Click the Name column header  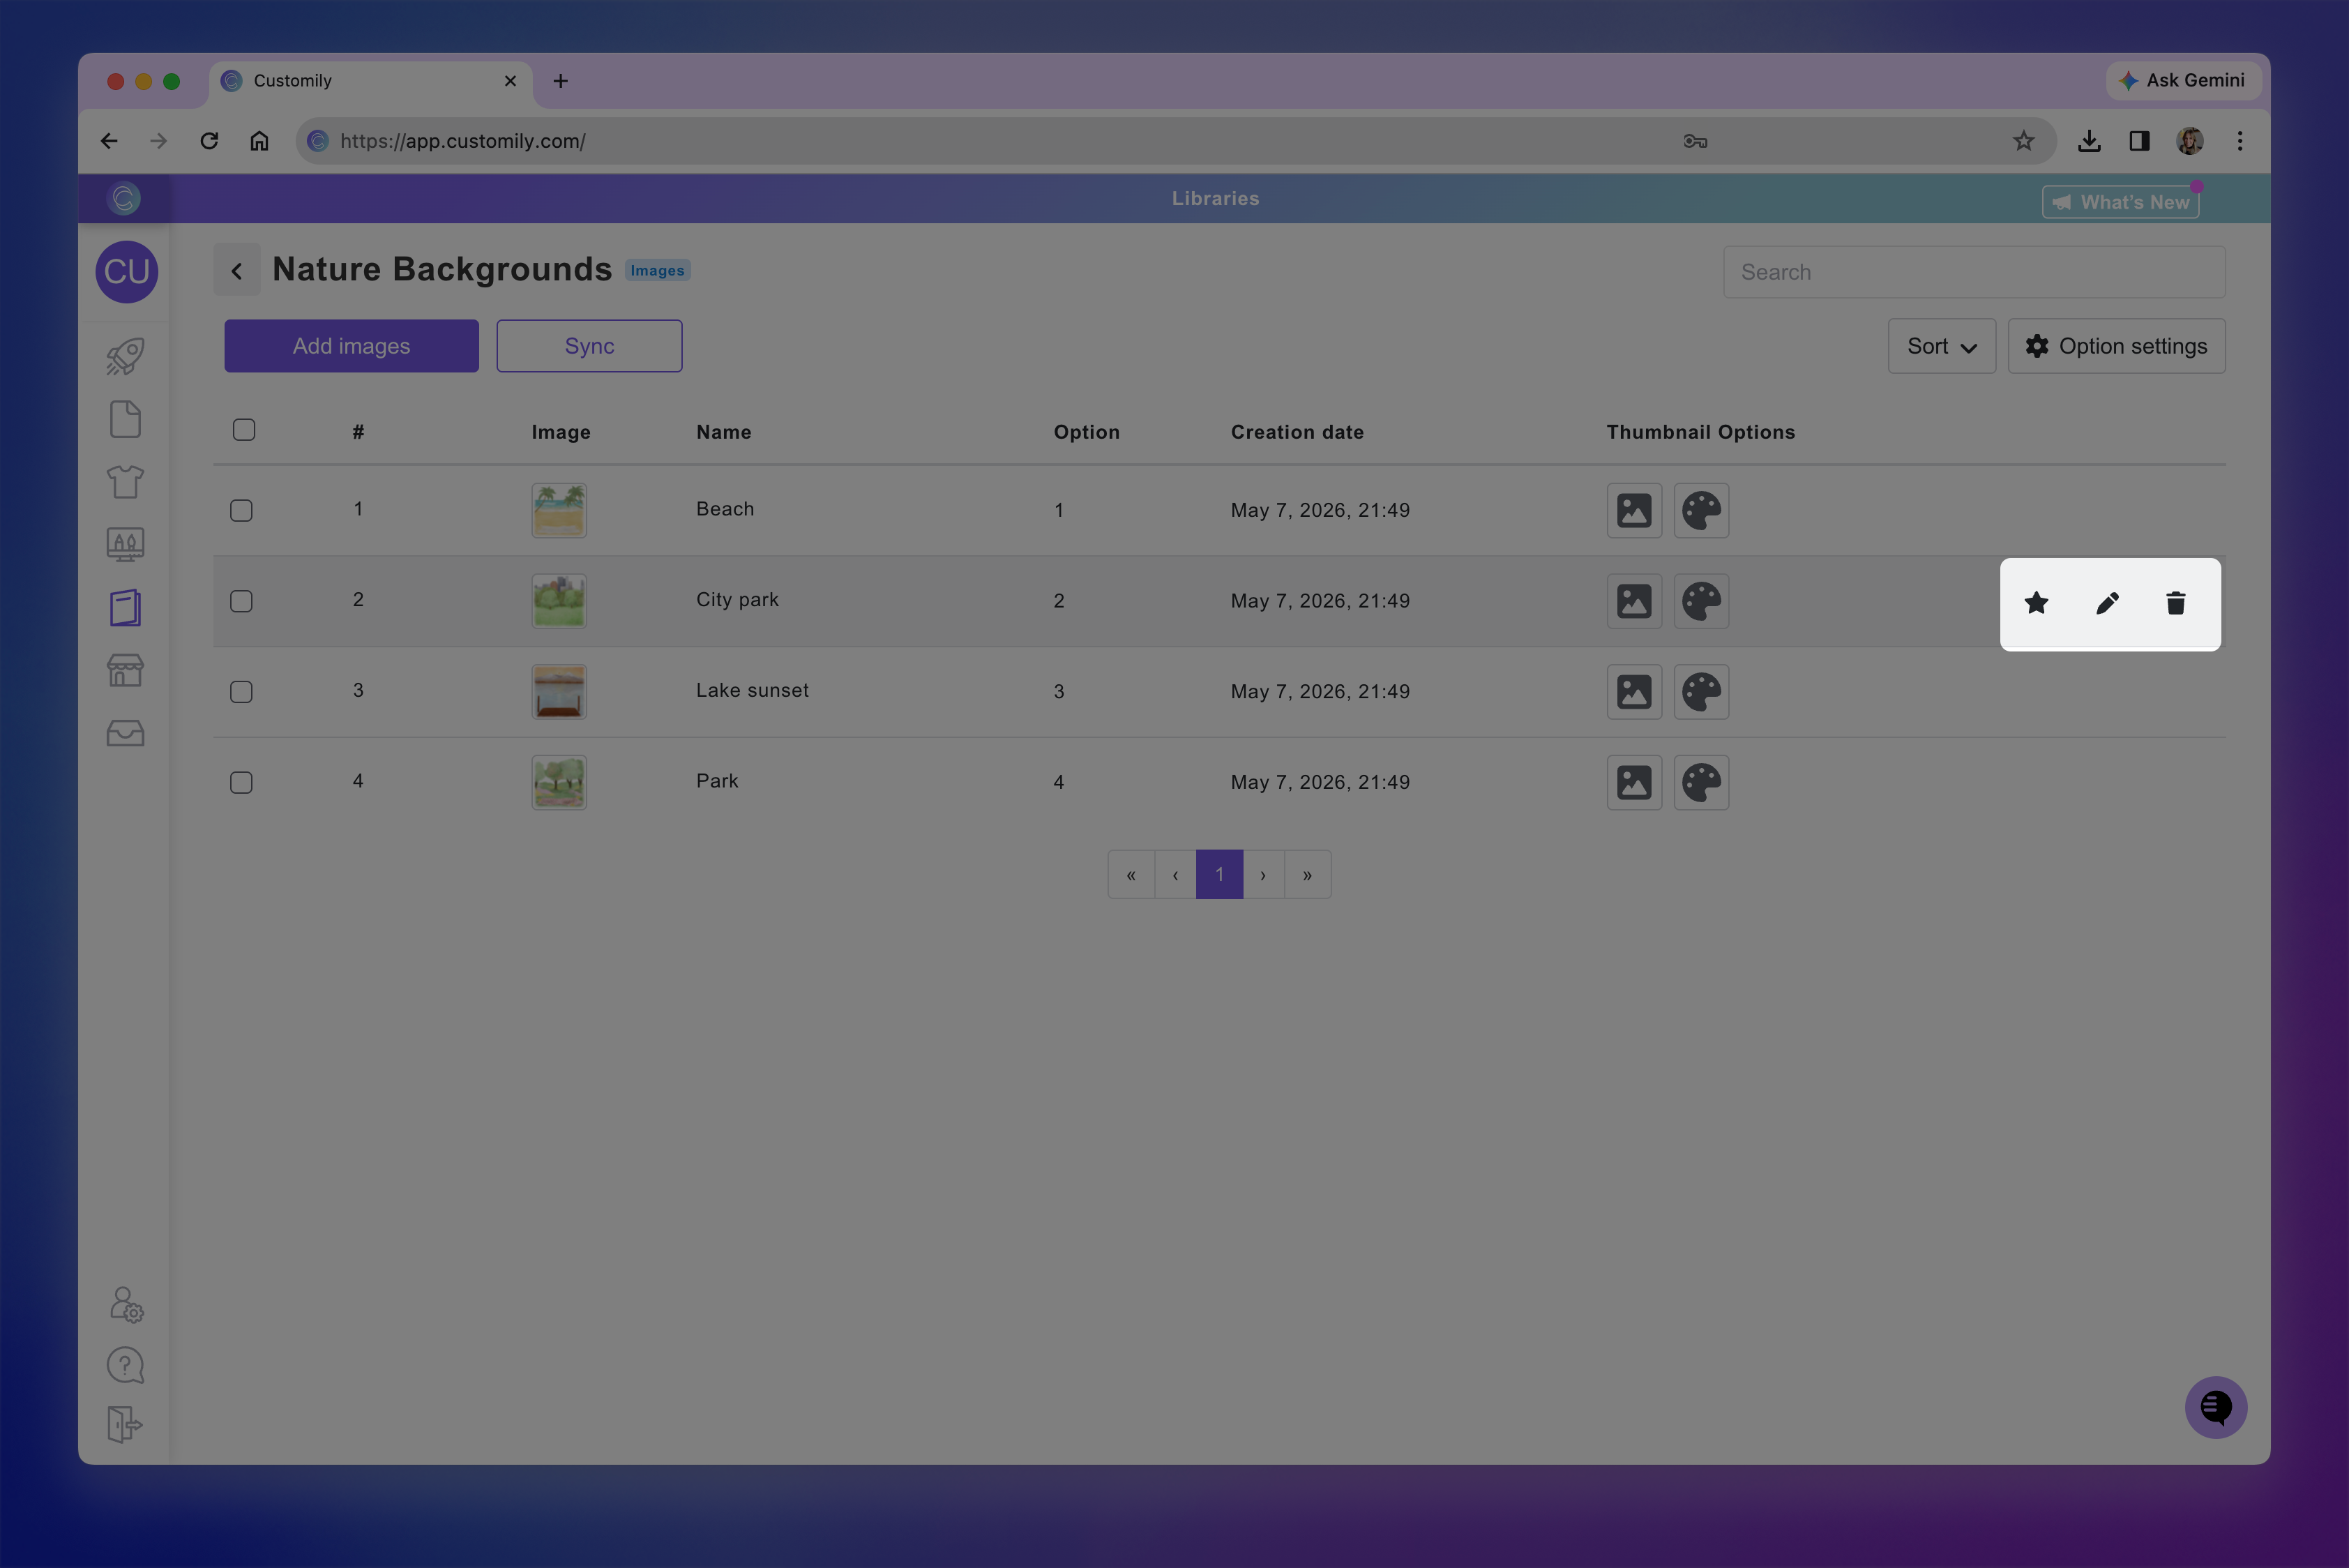[724, 432]
